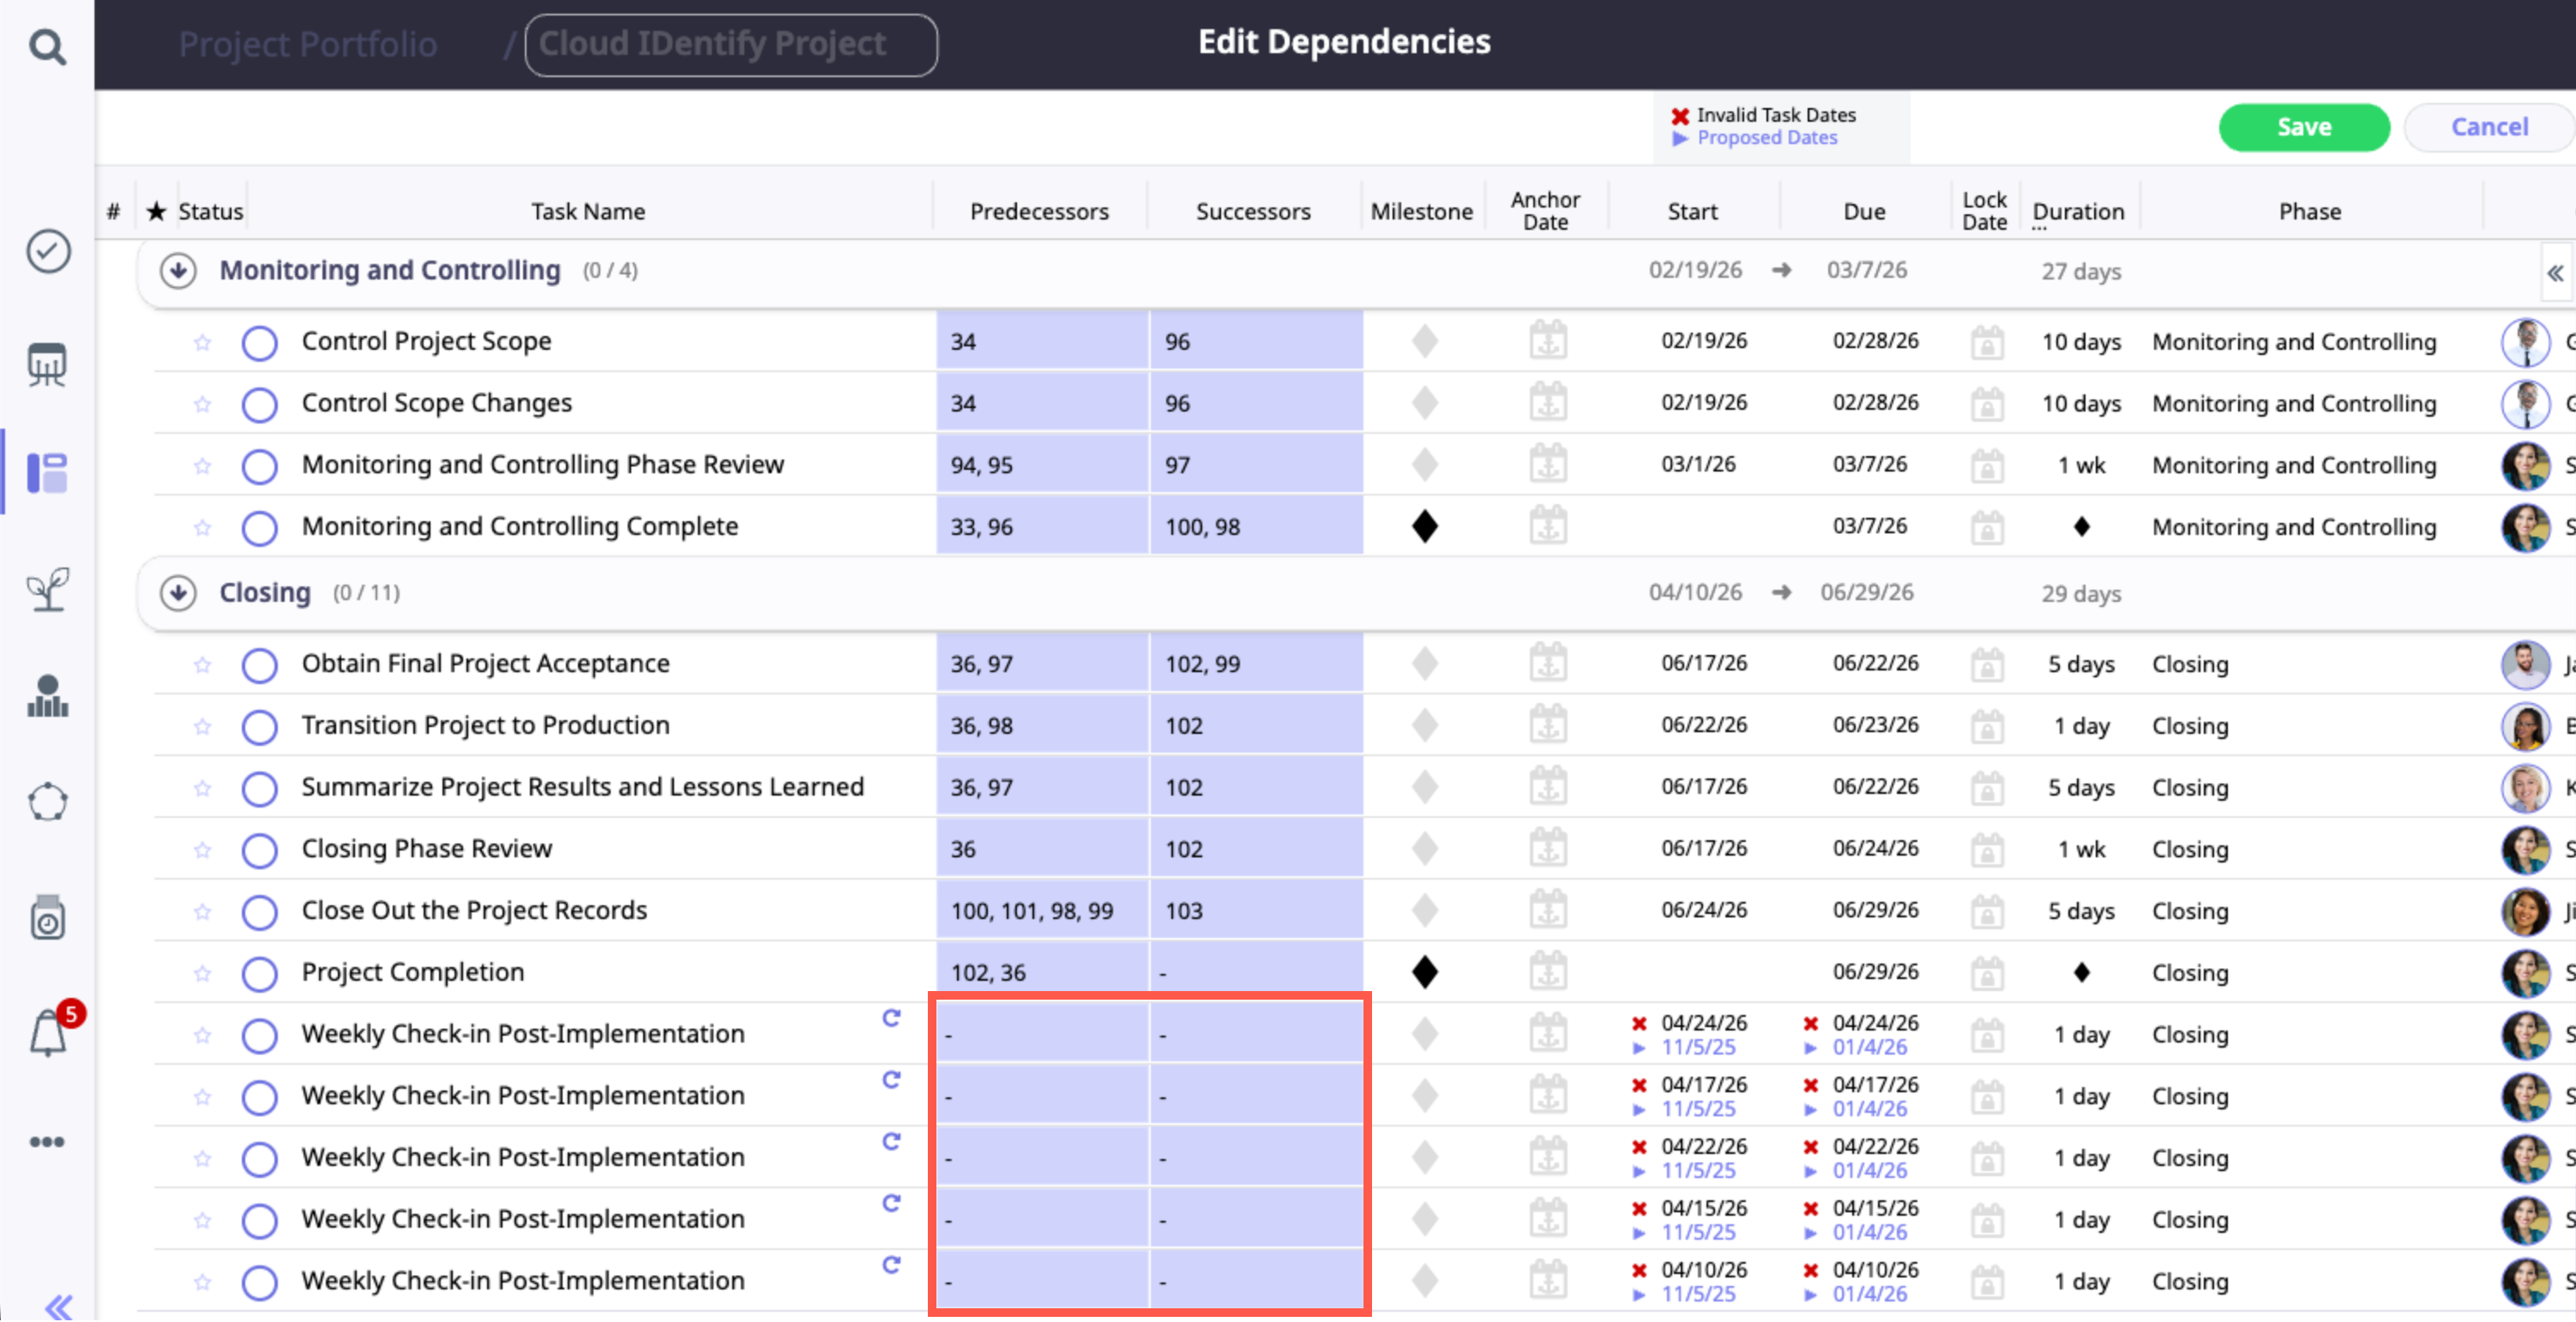Screen dimensions: 2576x1322
Task: Click the search magnifier icon in sidebar
Action: (47, 46)
